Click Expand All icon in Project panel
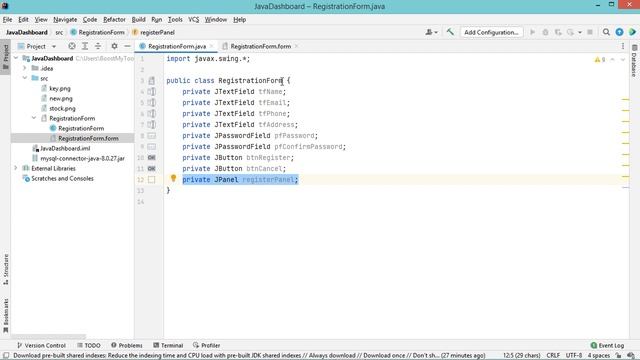 coord(85,46)
